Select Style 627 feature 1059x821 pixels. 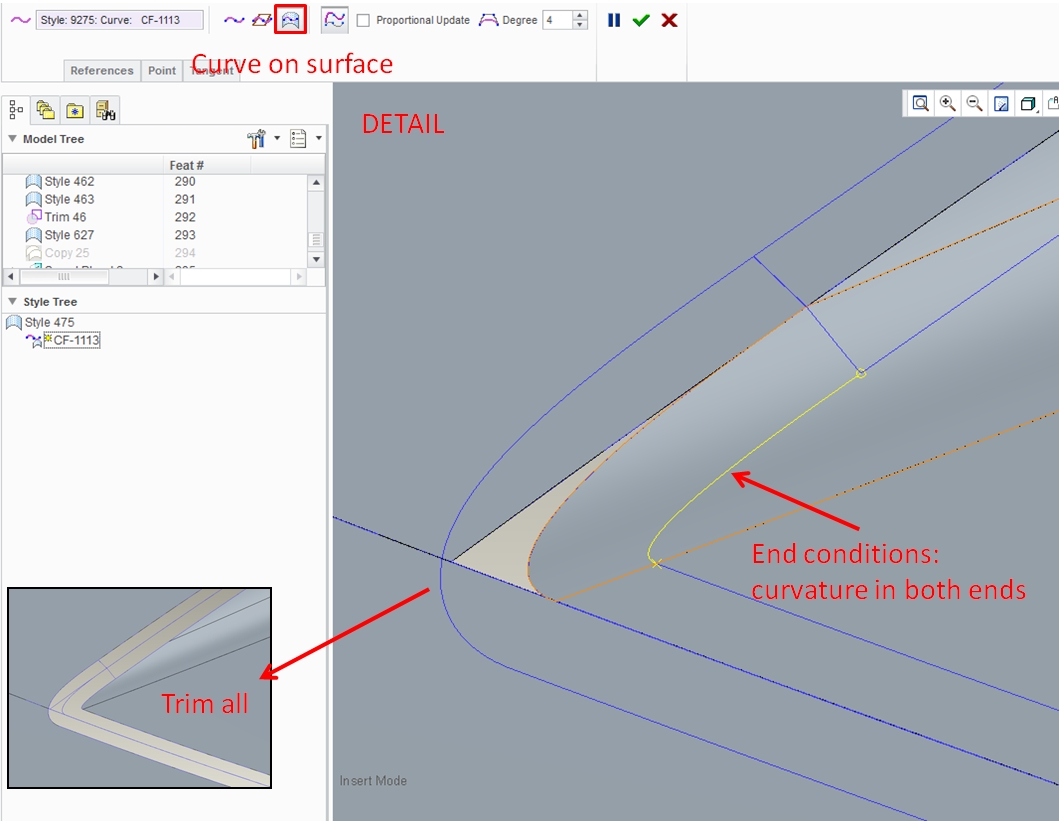[69, 235]
